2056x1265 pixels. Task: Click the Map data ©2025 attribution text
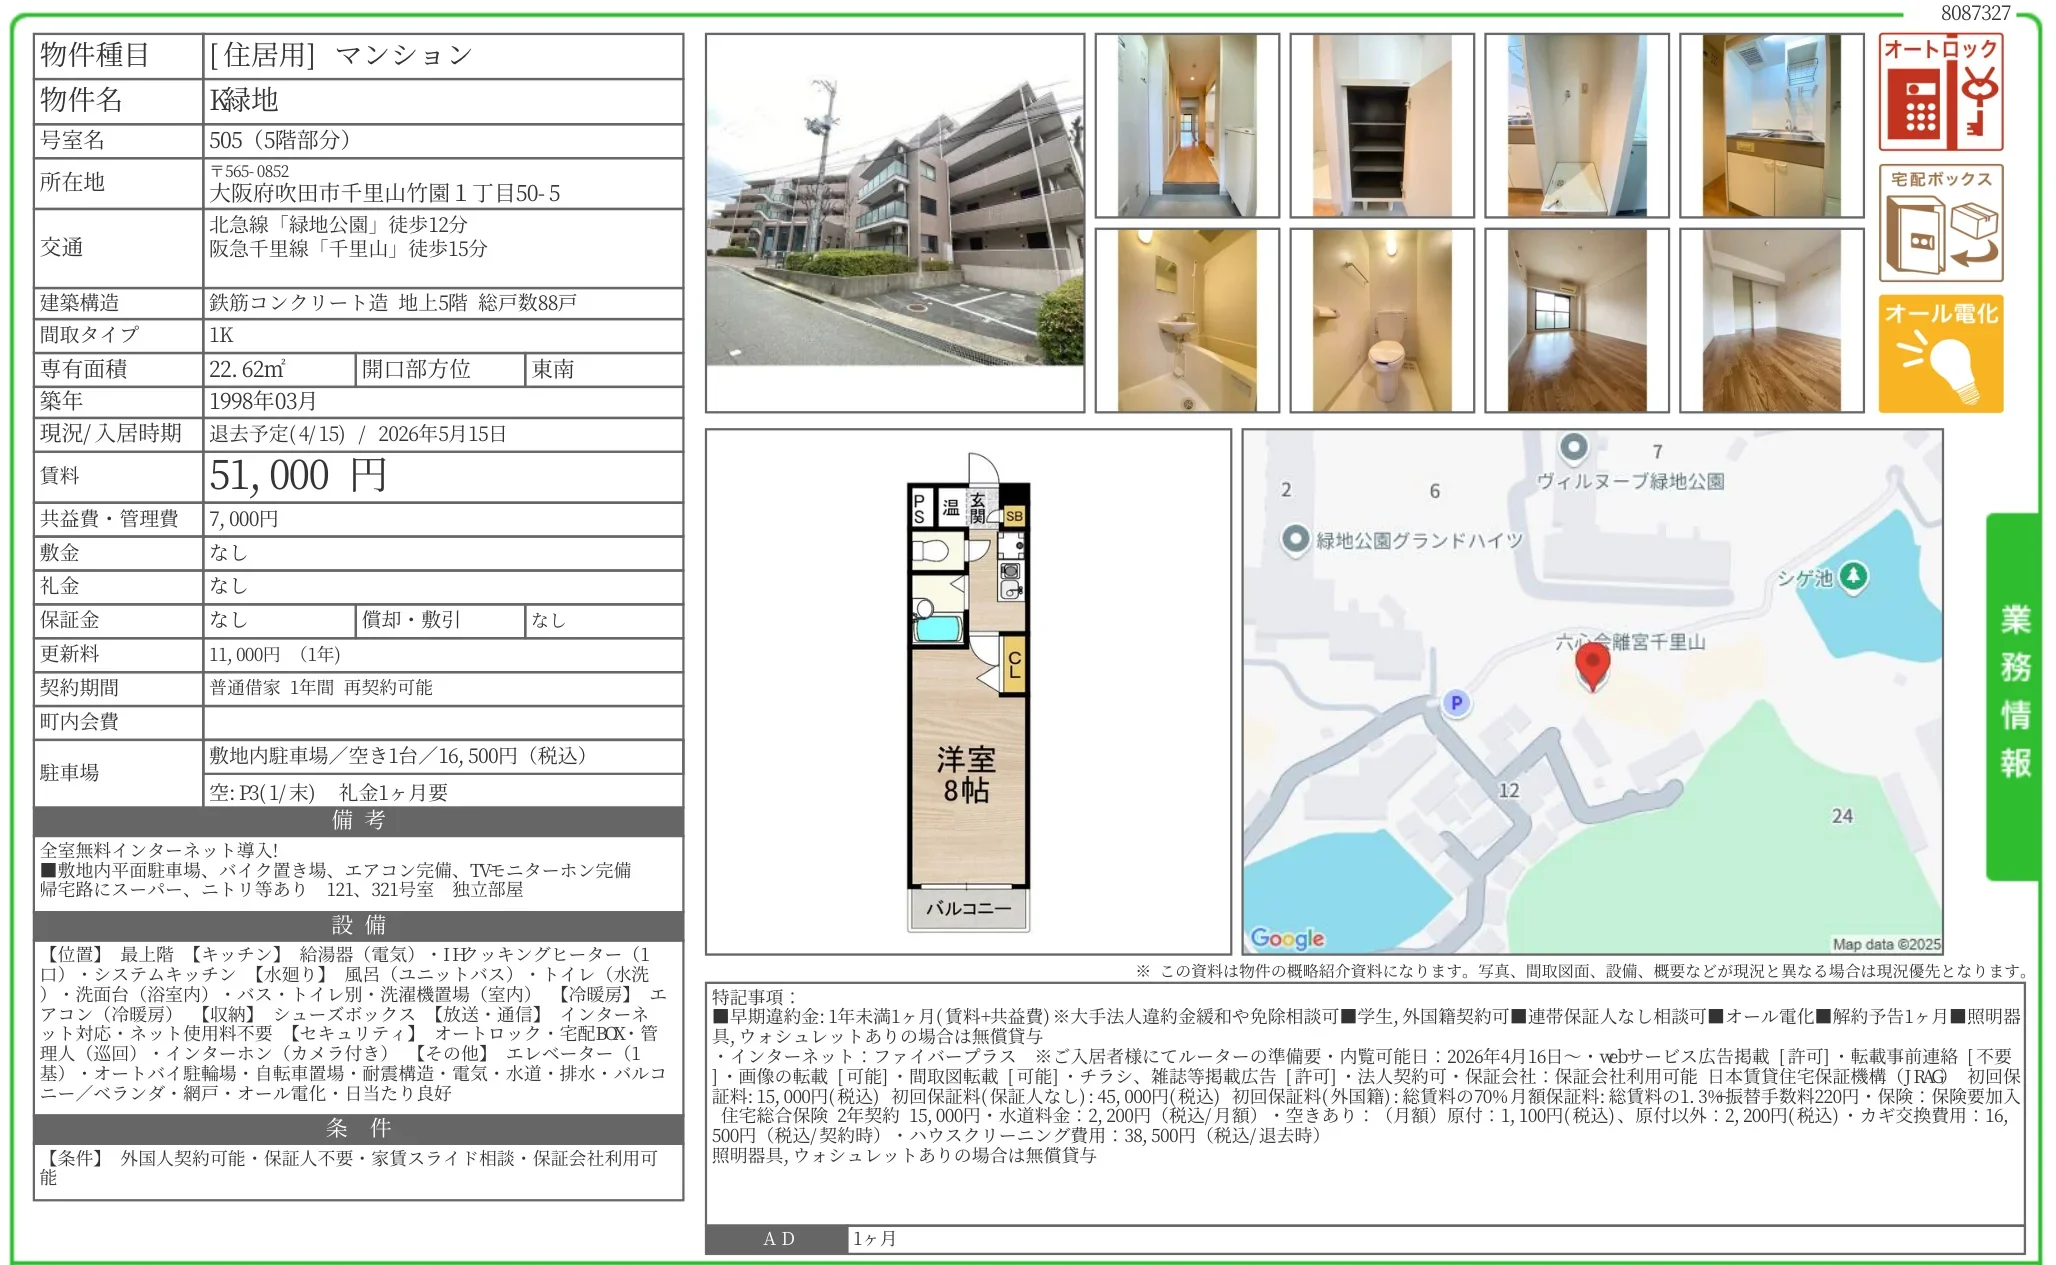[x=1886, y=943]
